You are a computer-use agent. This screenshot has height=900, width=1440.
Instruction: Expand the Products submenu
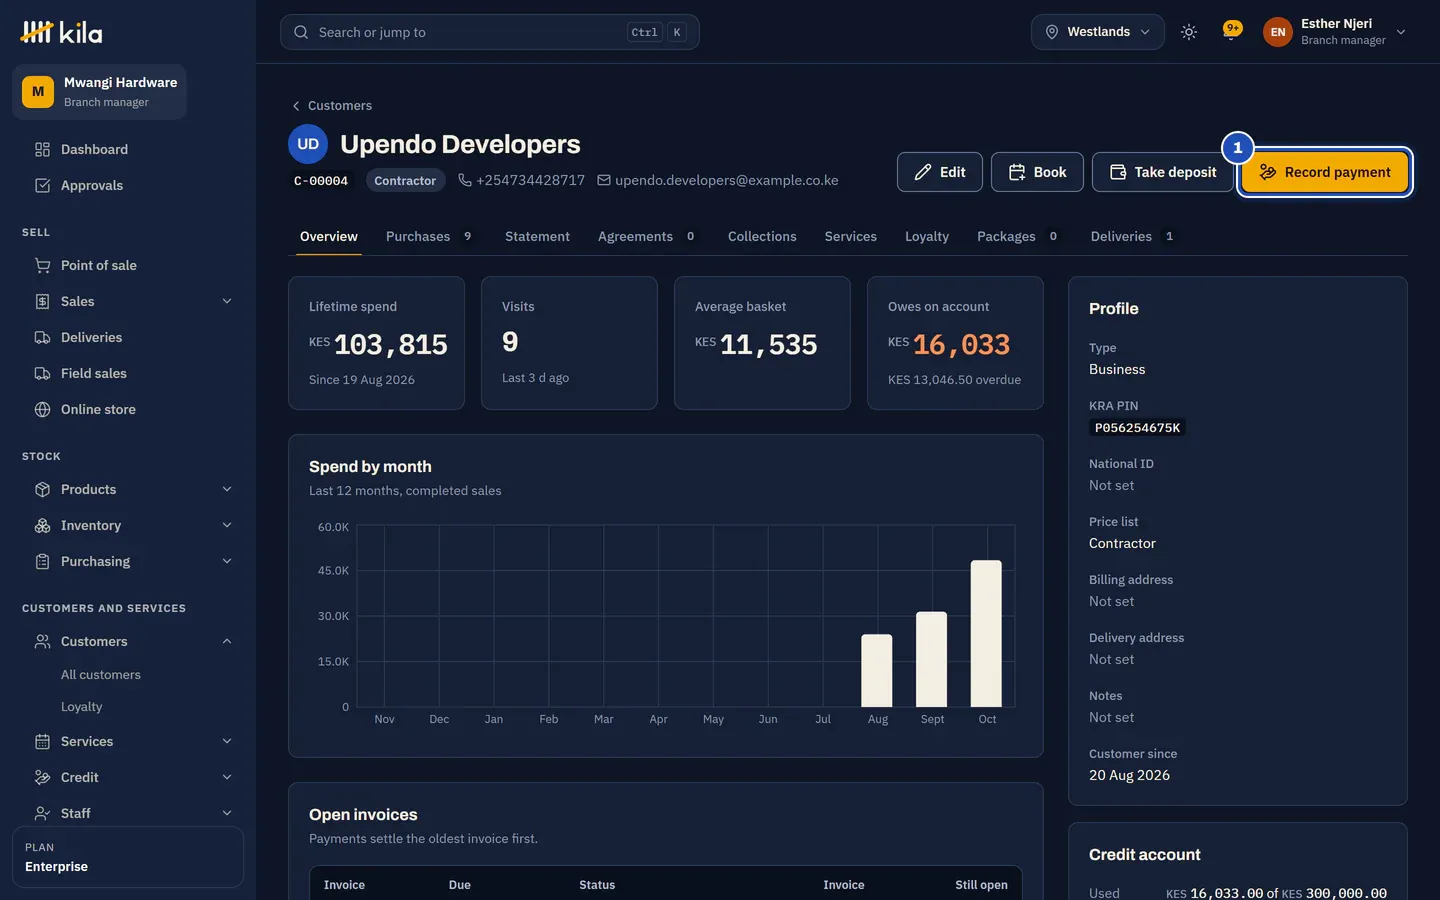[x=227, y=489]
